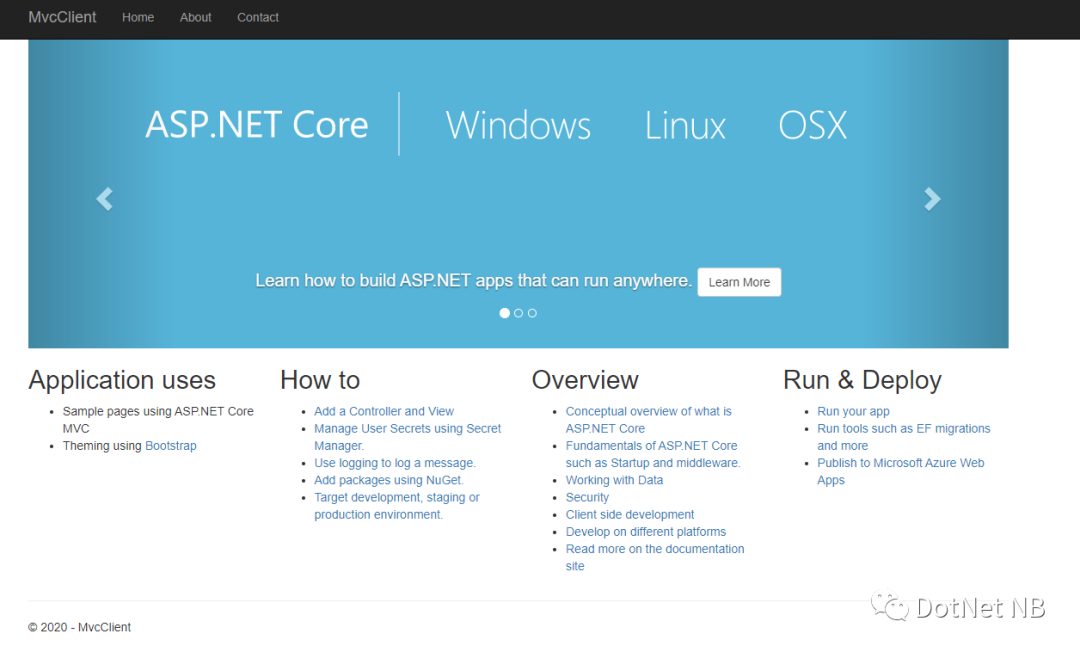1080x652 pixels.
Task: Click the OSX banner text
Action: [x=813, y=125]
